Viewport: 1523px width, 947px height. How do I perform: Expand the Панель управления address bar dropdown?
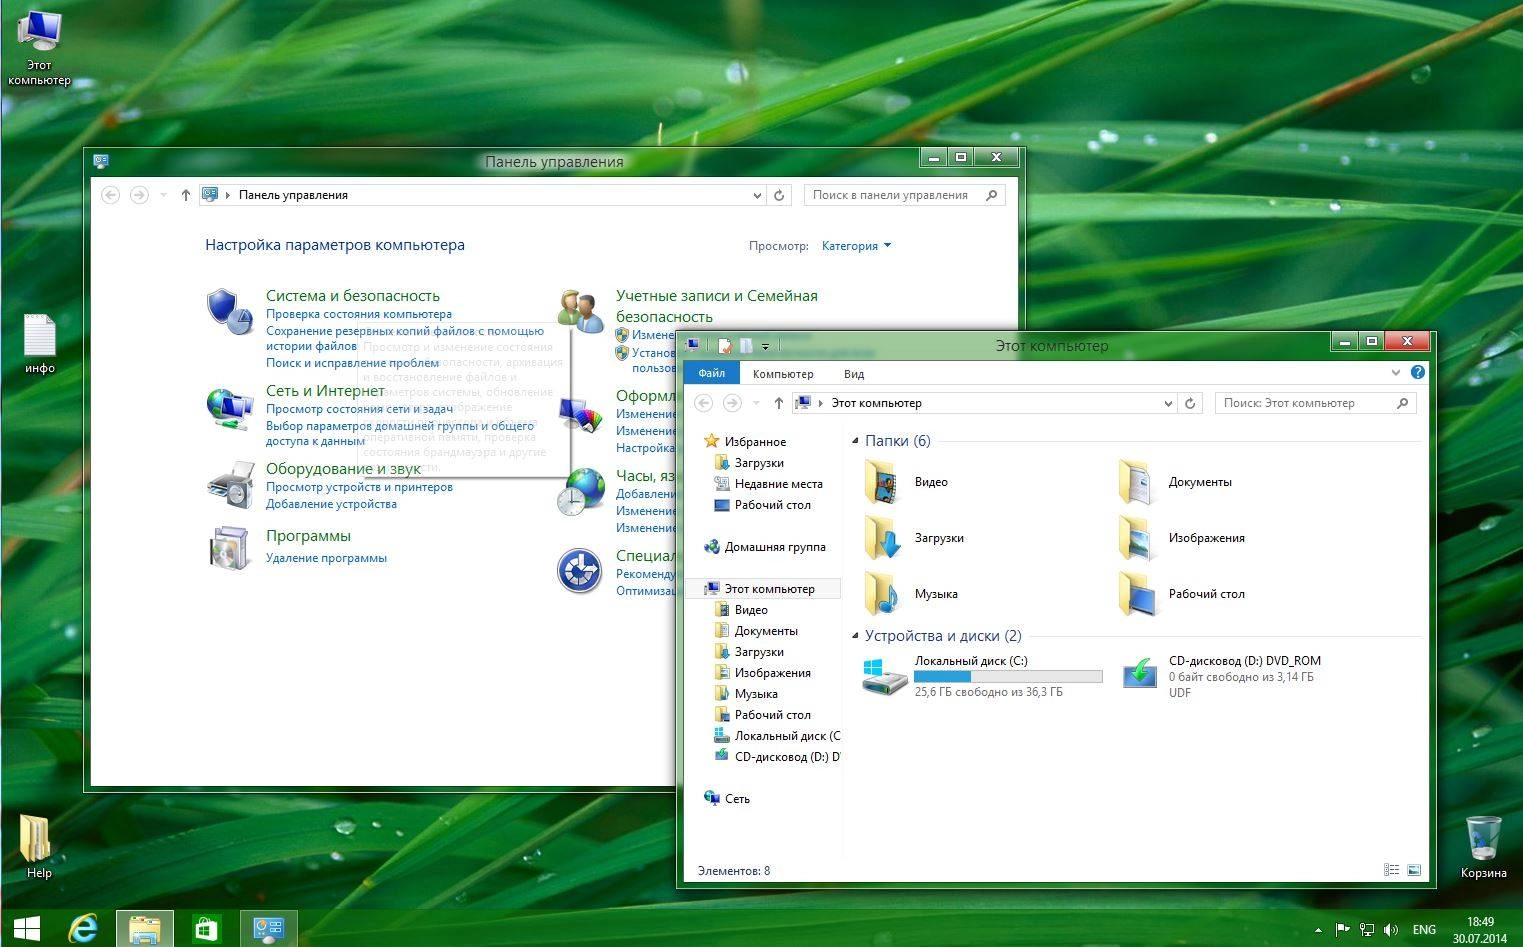pos(757,195)
